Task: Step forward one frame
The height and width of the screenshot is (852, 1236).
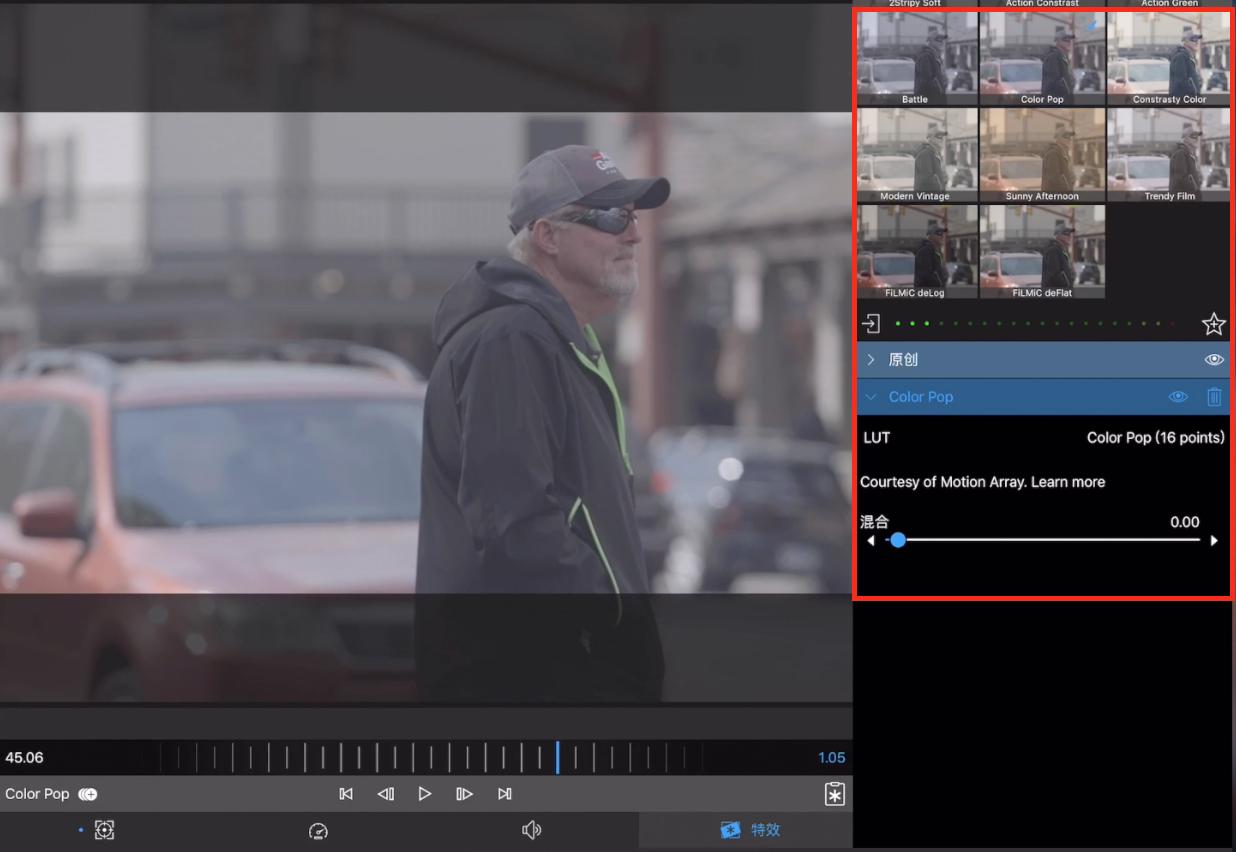Action: 464,794
